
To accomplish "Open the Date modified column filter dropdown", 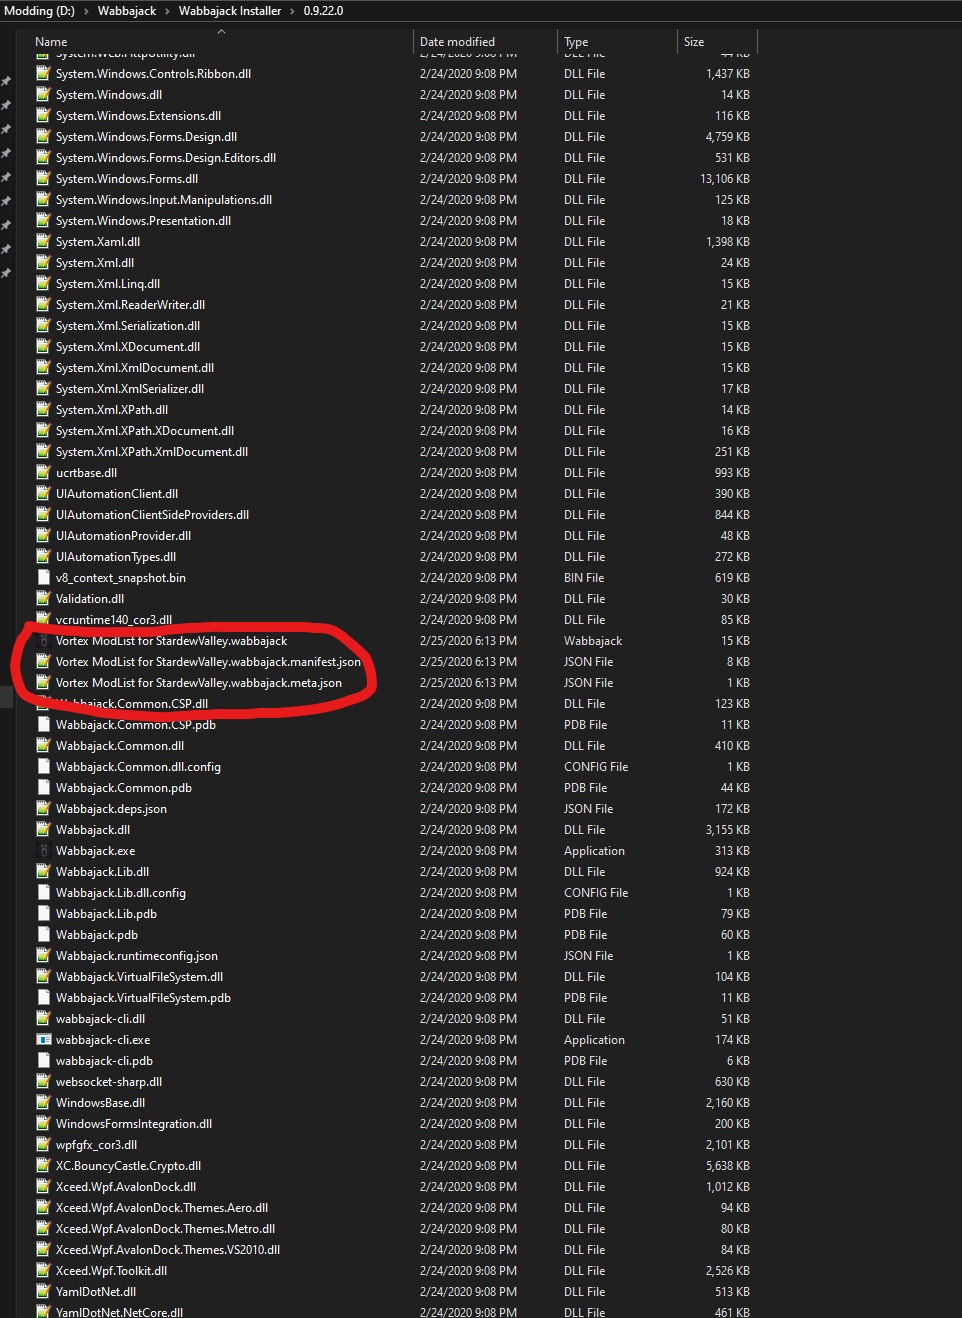I will click(x=548, y=41).
